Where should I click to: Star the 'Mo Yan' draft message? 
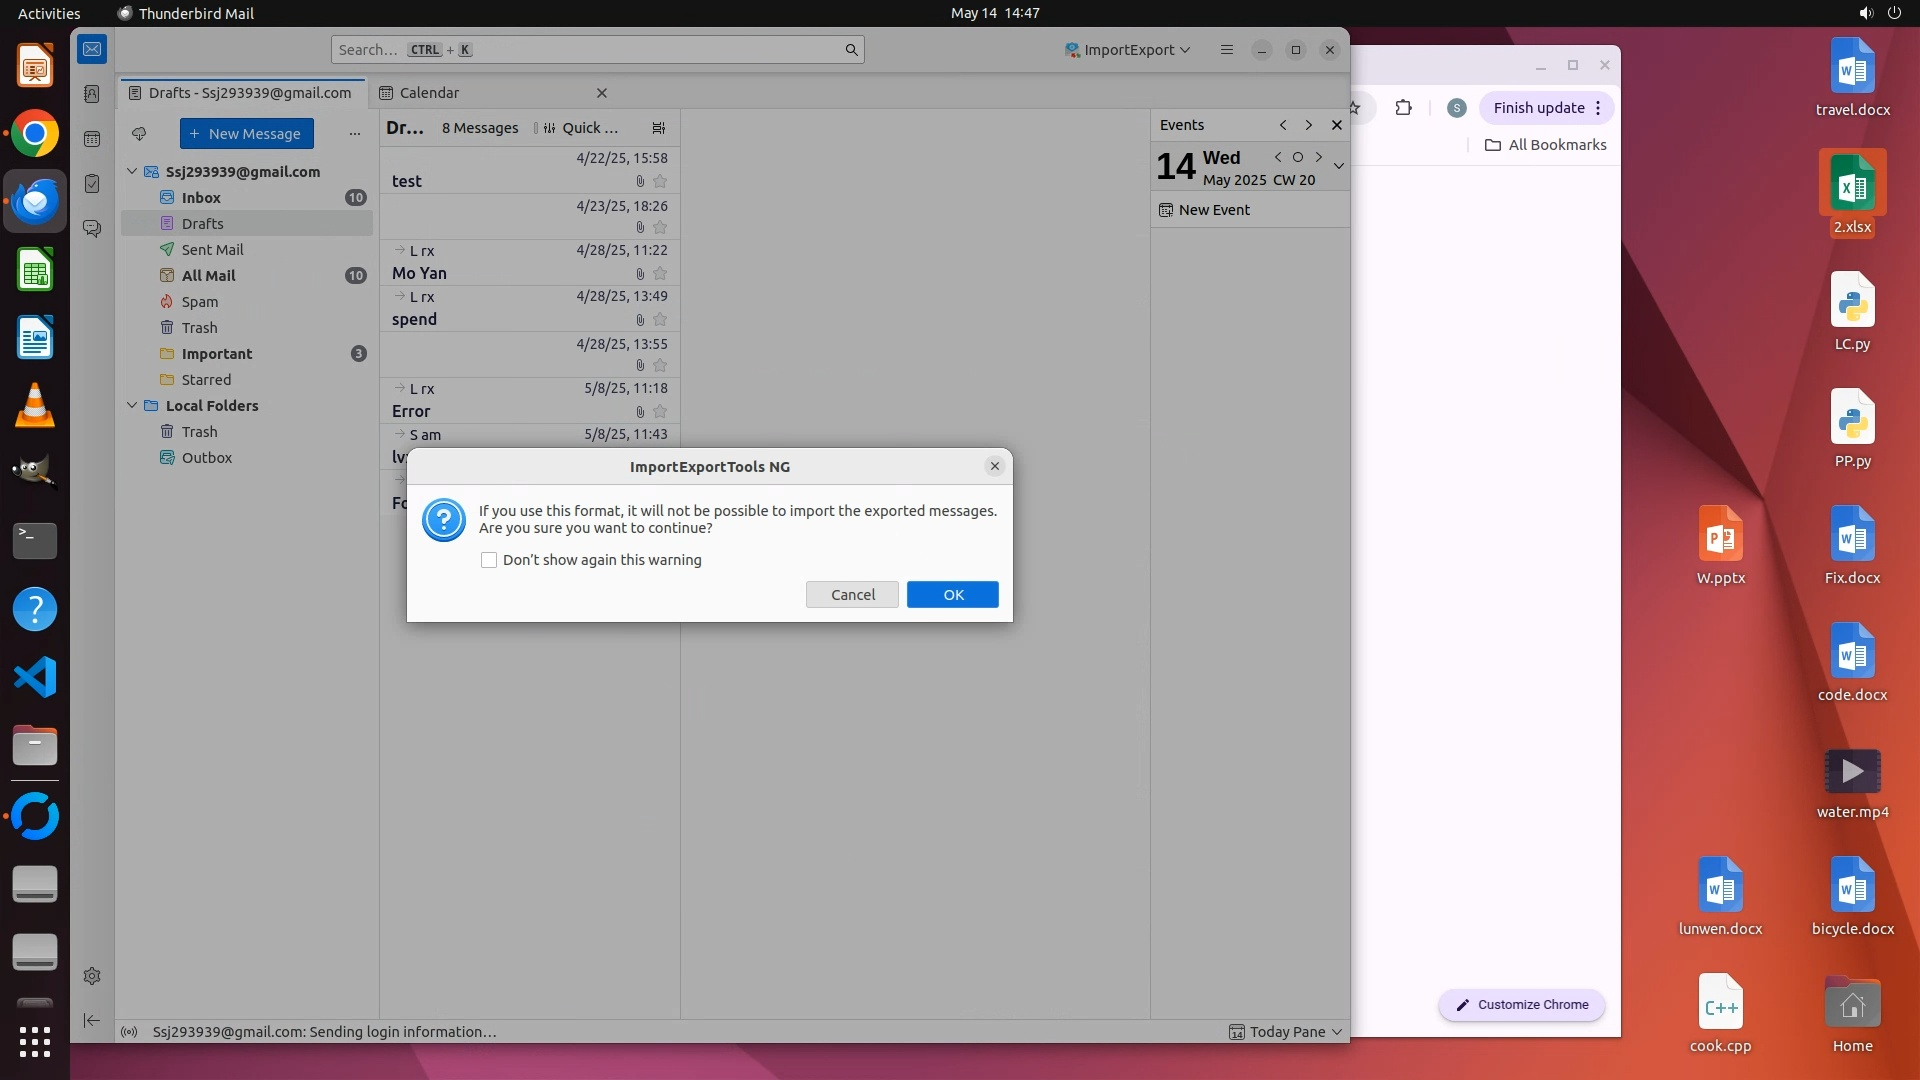click(x=660, y=273)
